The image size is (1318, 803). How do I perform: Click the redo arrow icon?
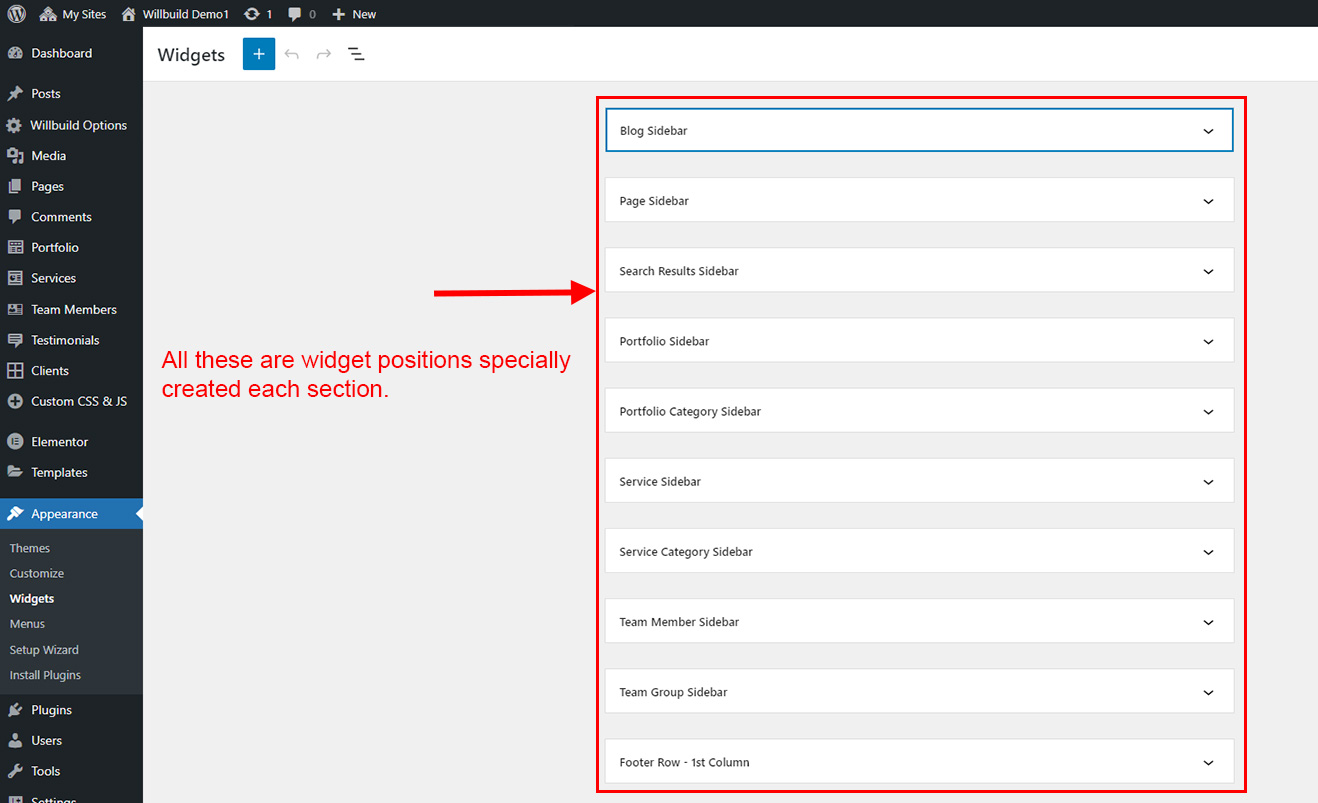point(324,54)
